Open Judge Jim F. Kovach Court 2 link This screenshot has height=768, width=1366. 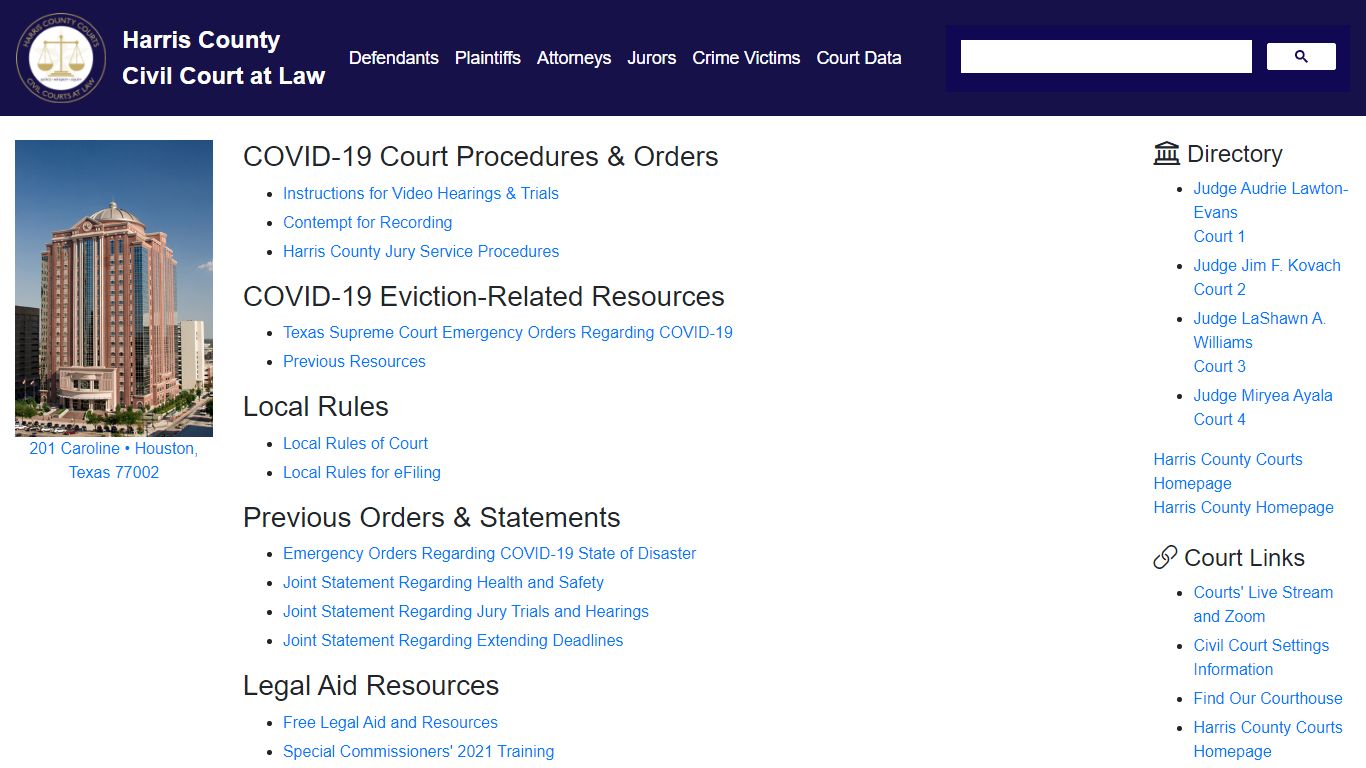[x=1267, y=277]
